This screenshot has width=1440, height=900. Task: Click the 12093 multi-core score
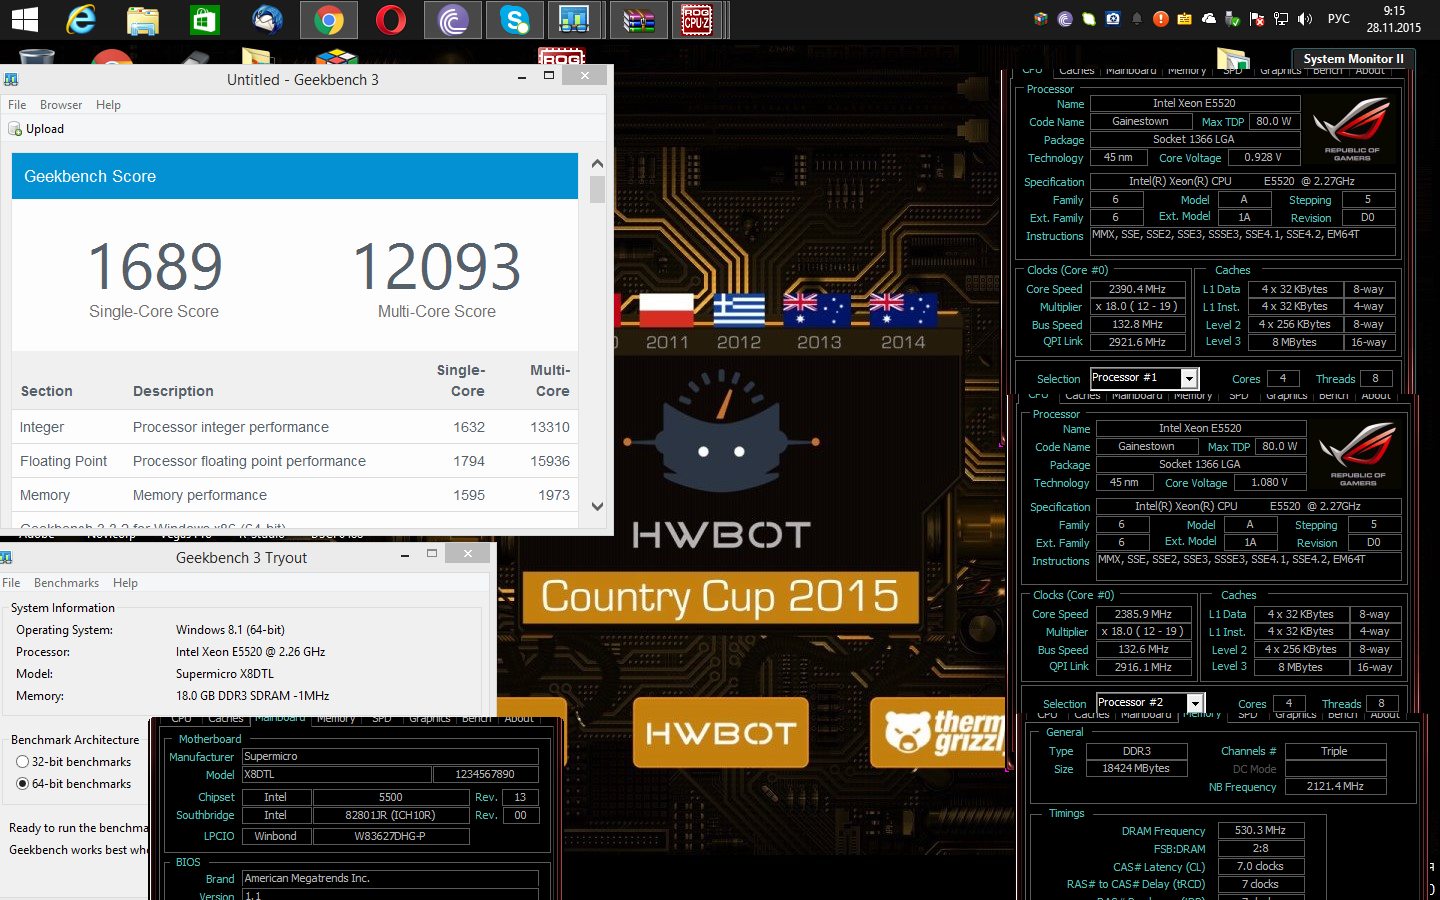(x=437, y=267)
